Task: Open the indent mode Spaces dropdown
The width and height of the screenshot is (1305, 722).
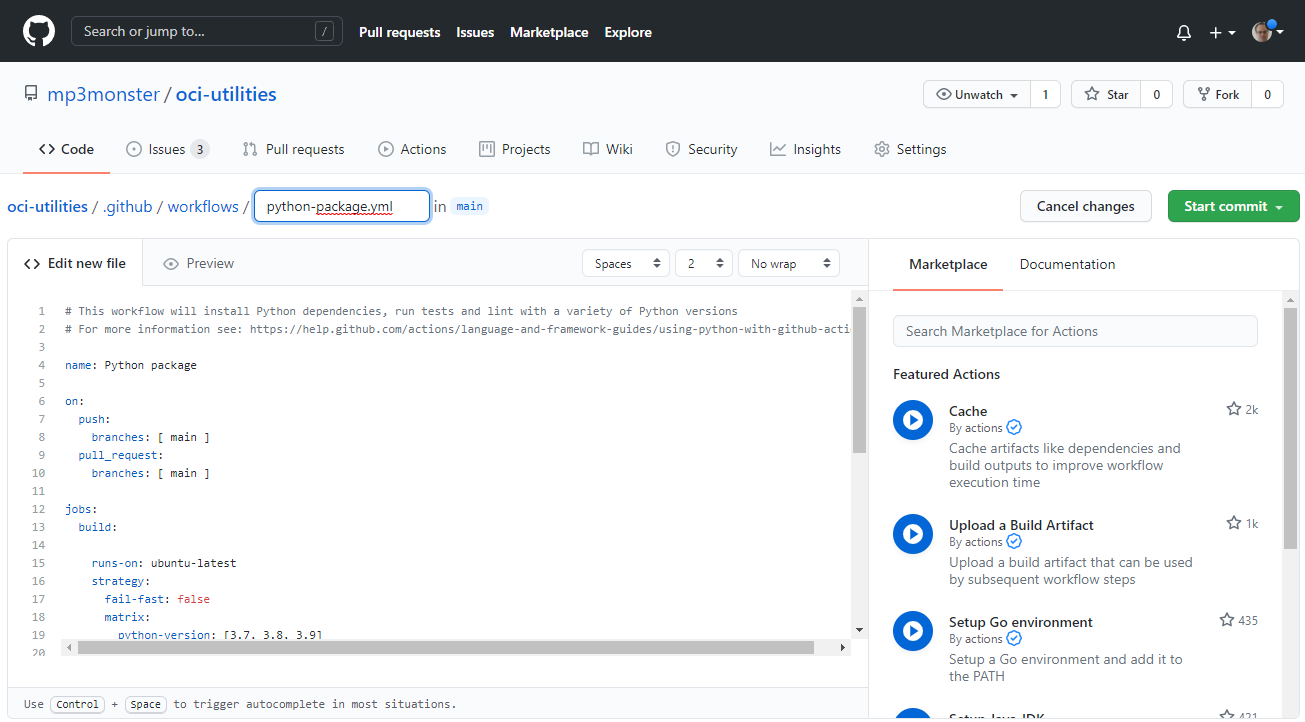Action: (x=626, y=264)
